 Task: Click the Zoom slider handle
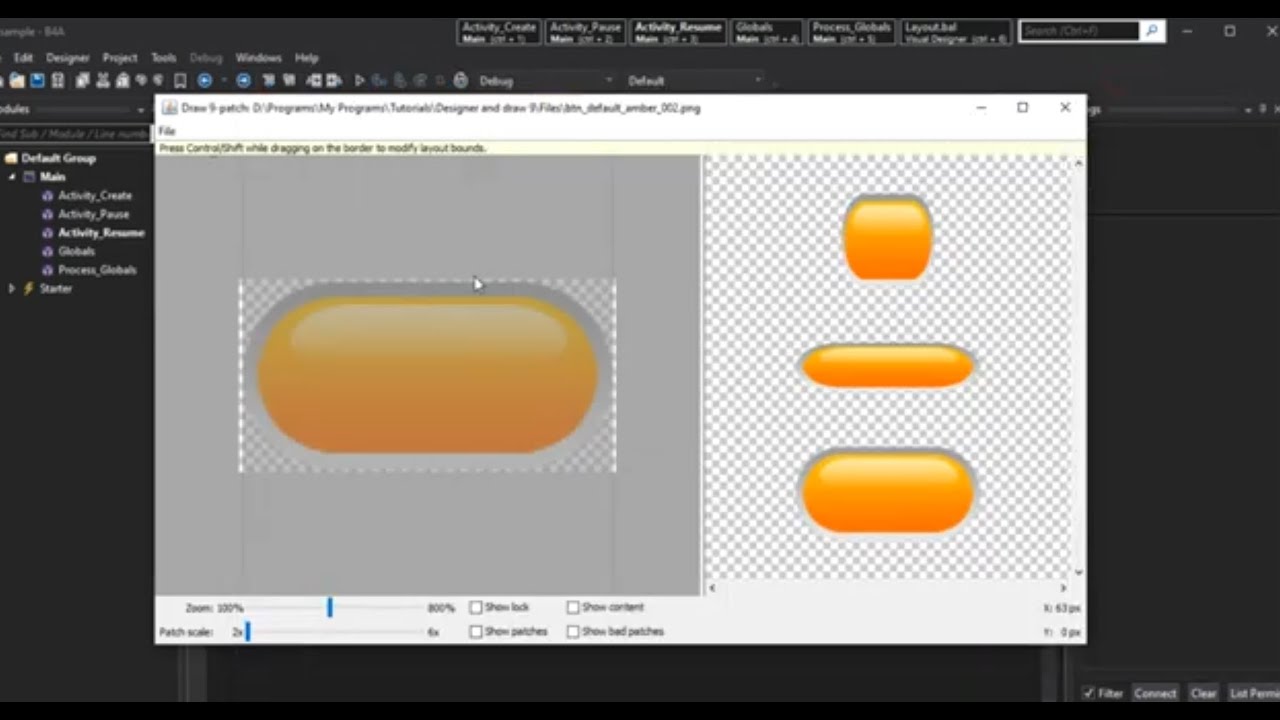coord(329,607)
